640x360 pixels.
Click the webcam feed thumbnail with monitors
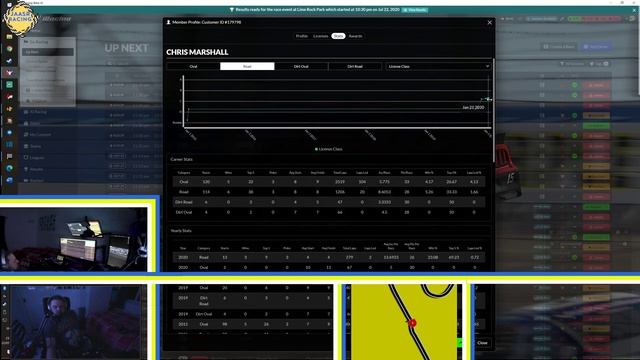(73, 239)
